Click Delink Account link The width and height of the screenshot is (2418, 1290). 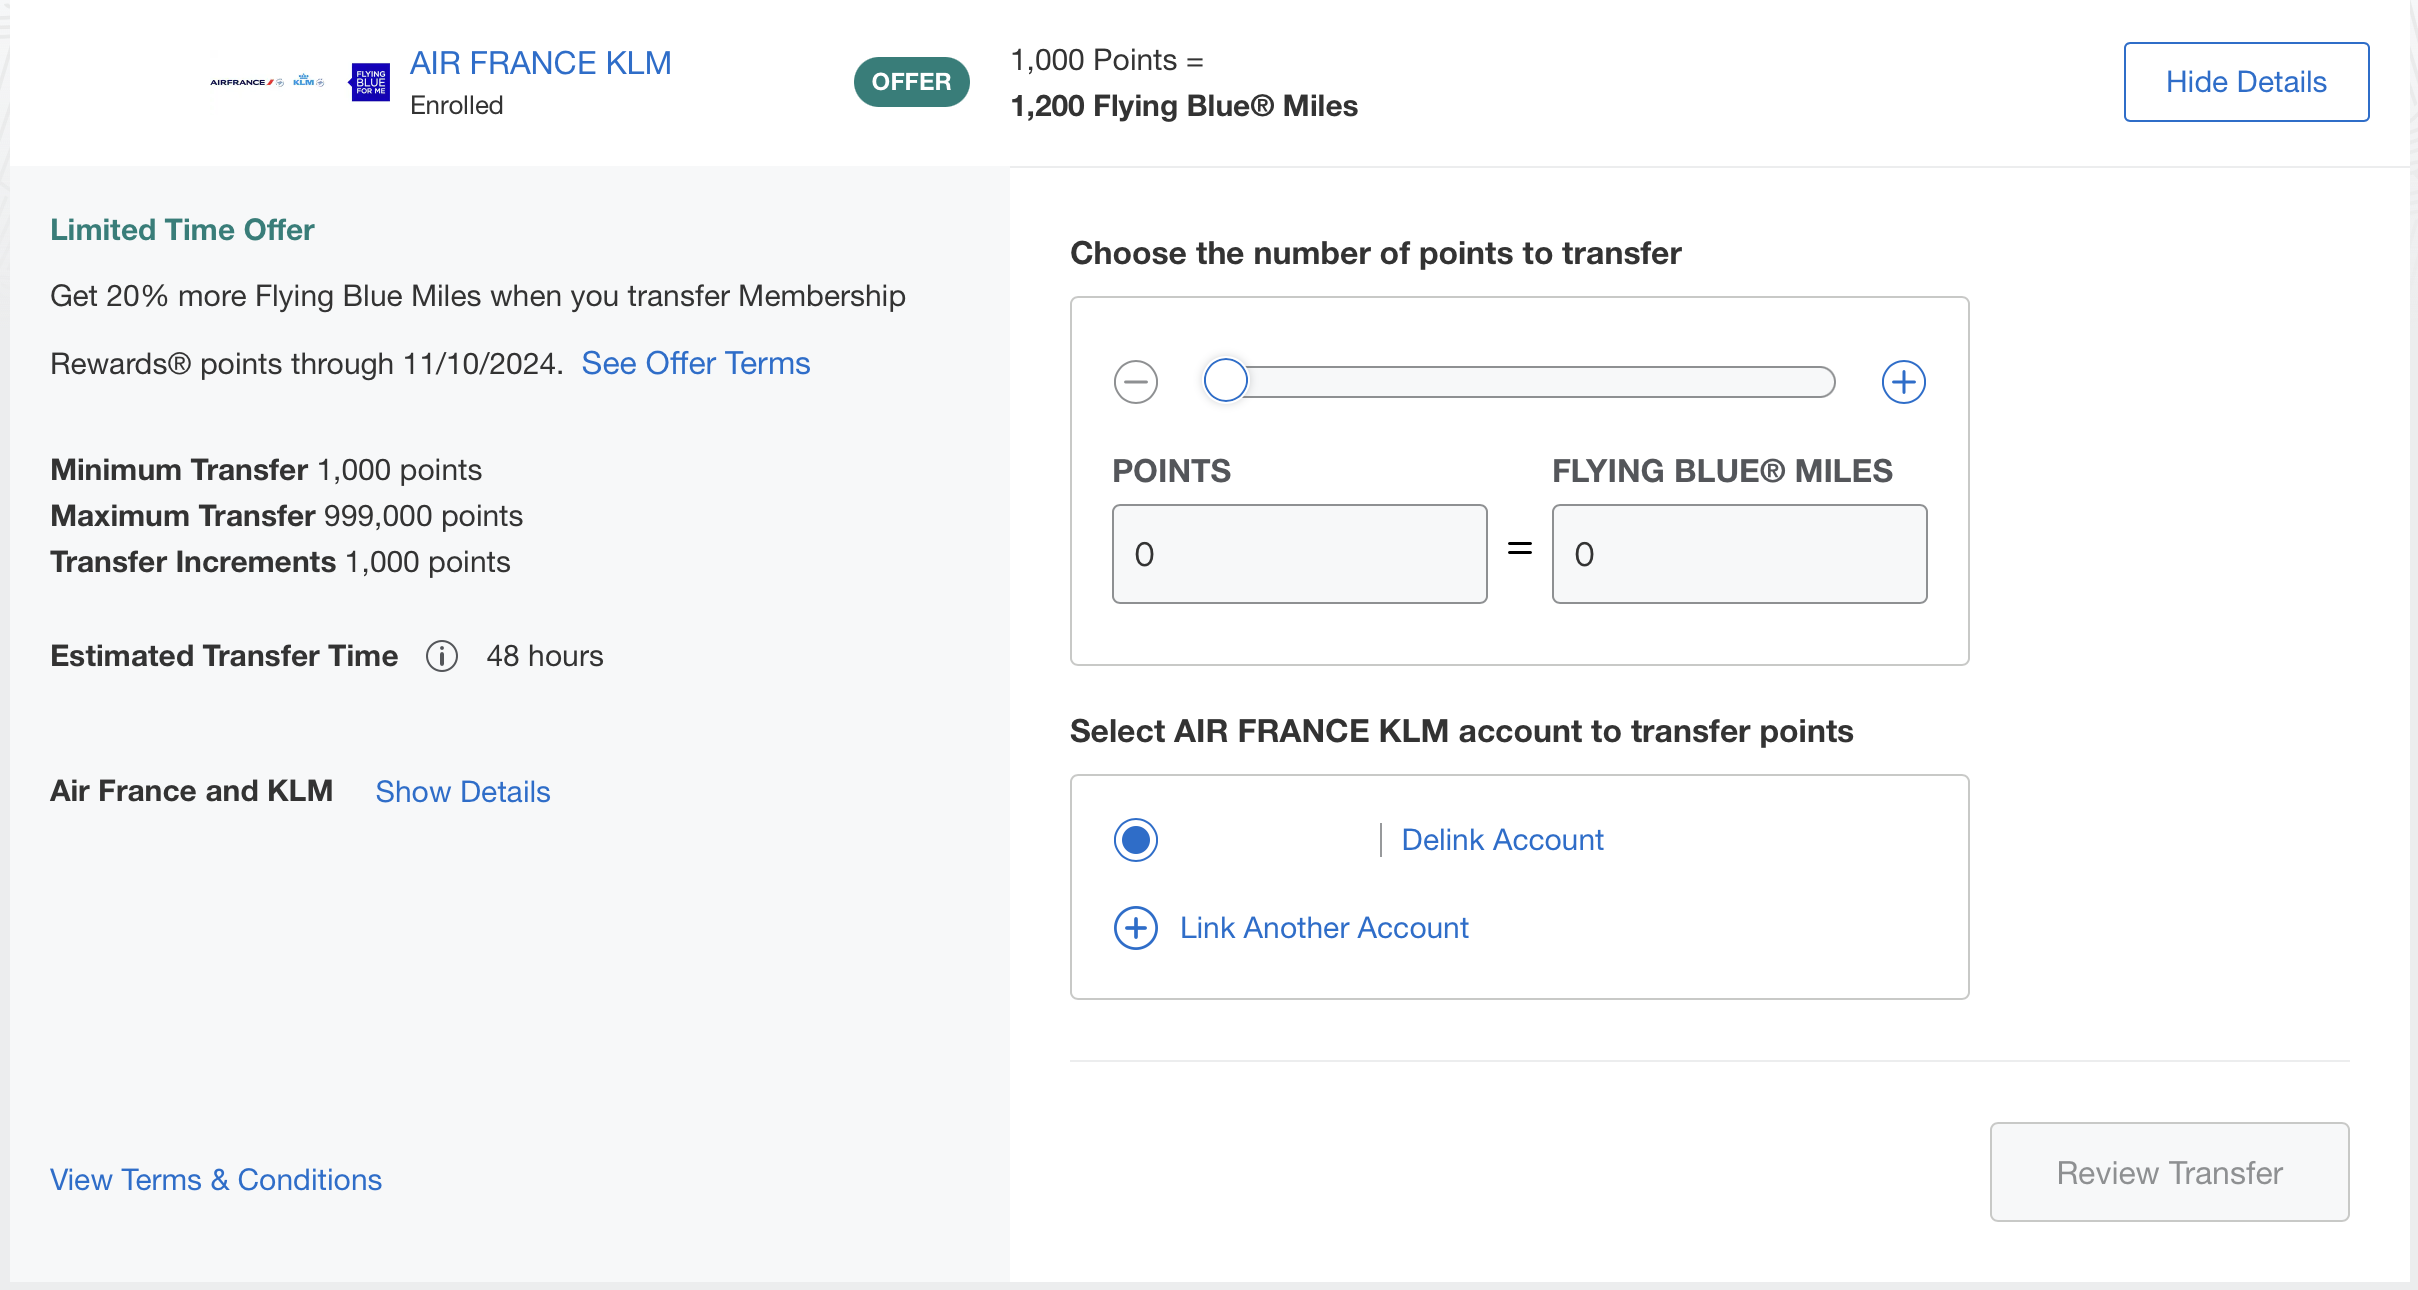pos(1502,840)
